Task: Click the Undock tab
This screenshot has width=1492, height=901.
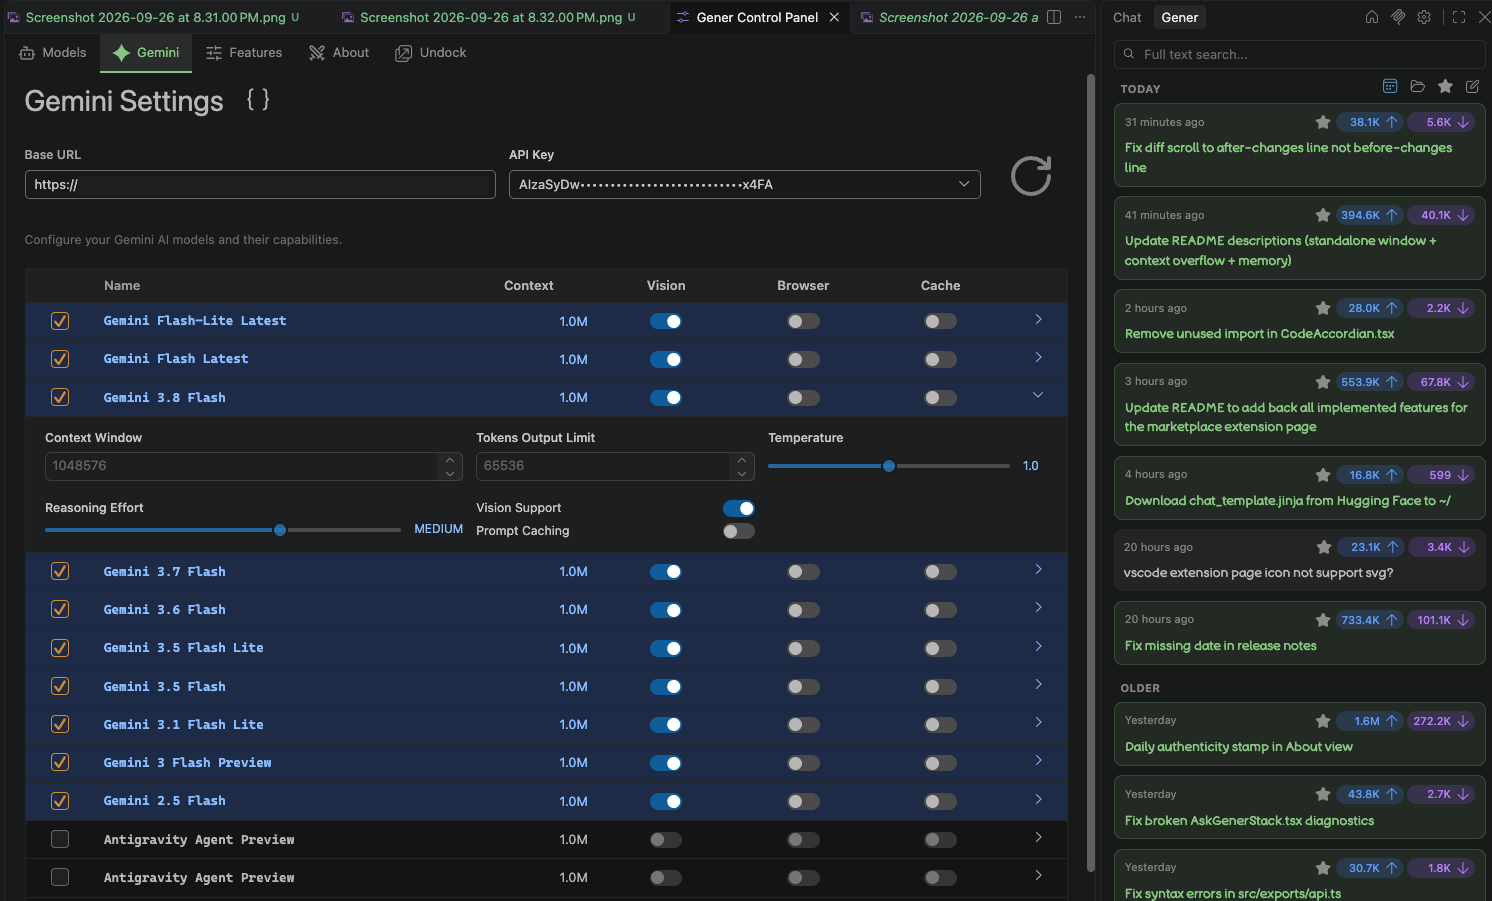Action: [431, 52]
